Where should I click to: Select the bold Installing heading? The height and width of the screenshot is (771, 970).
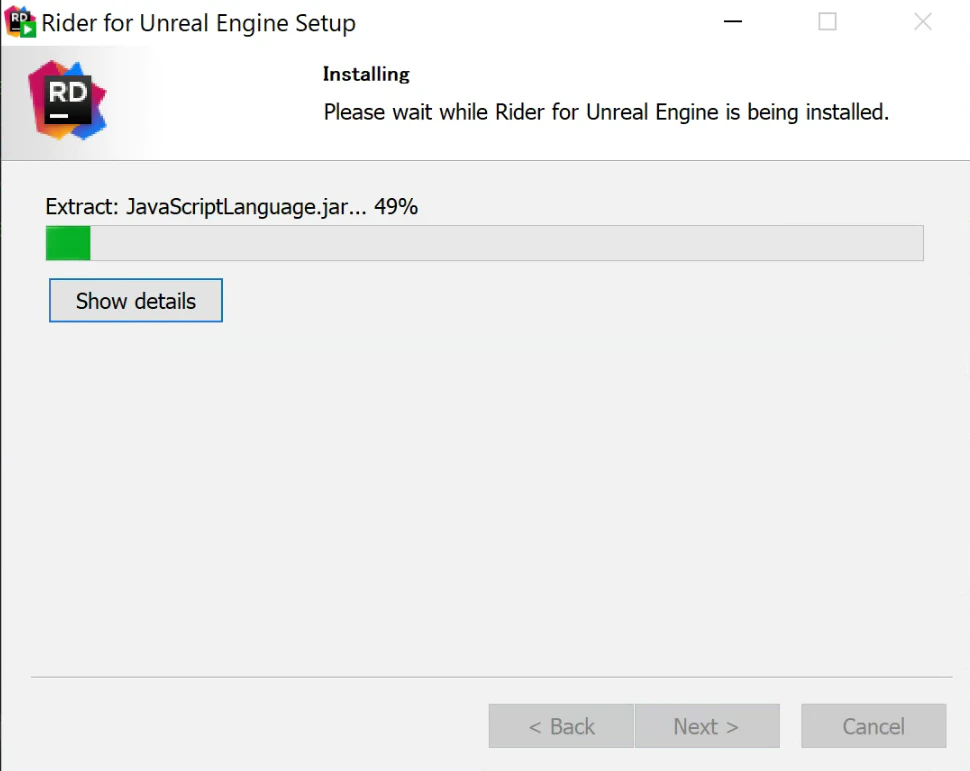[x=366, y=74]
